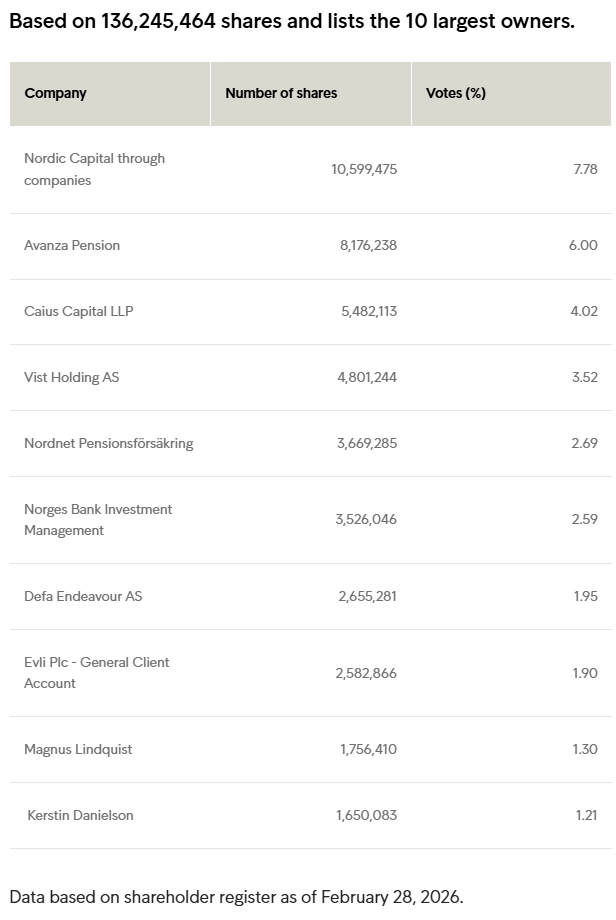Click the Company column header
This screenshot has height=920, width=616.
click(x=56, y=93)
